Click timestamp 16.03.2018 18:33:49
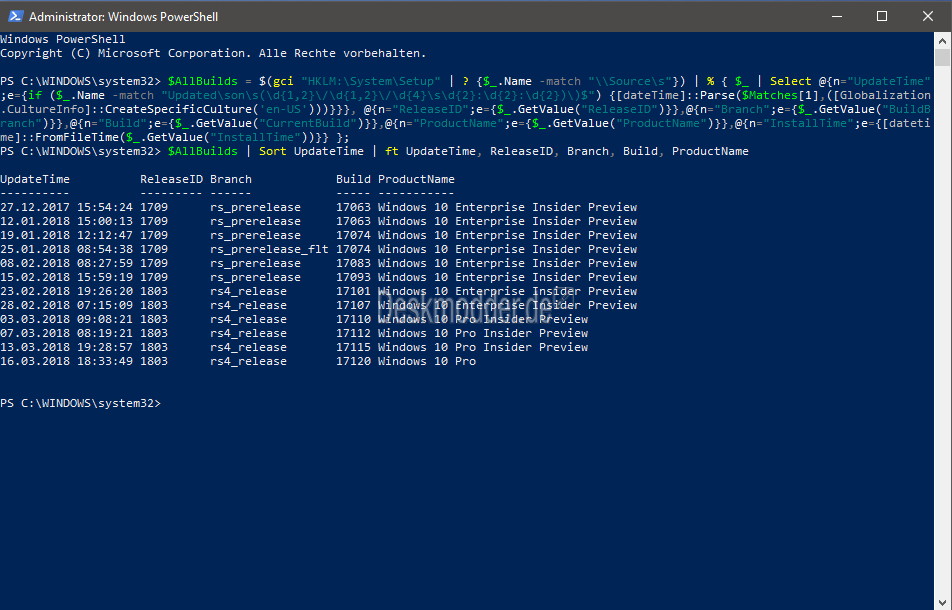This screenshot has height=610, width=952. [x=66, y=361]
